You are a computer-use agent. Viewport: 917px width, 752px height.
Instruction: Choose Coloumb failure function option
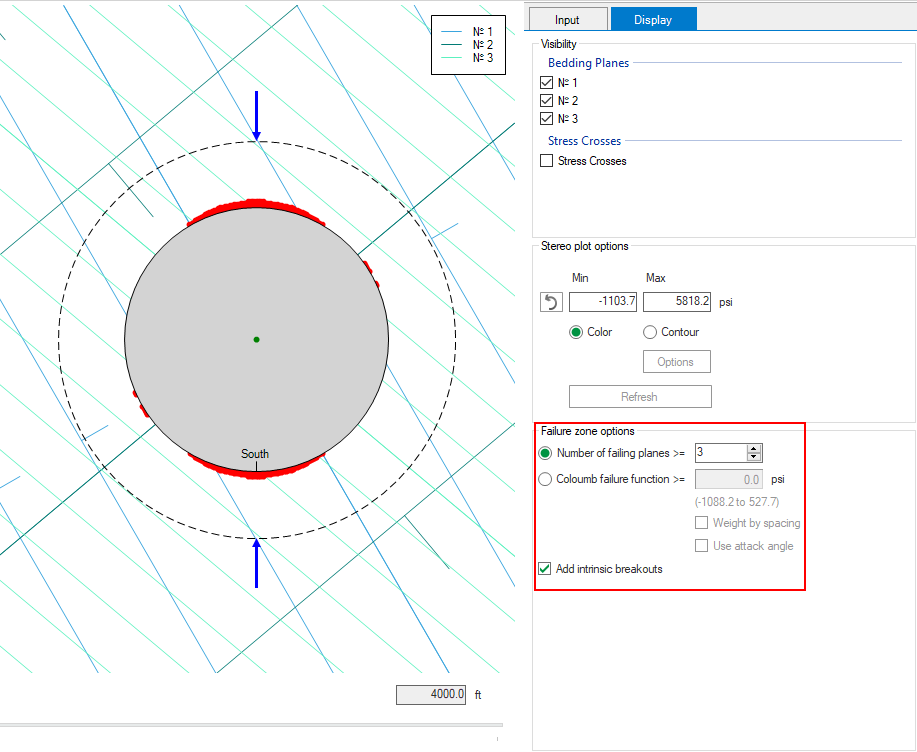[x=545, y=479]
